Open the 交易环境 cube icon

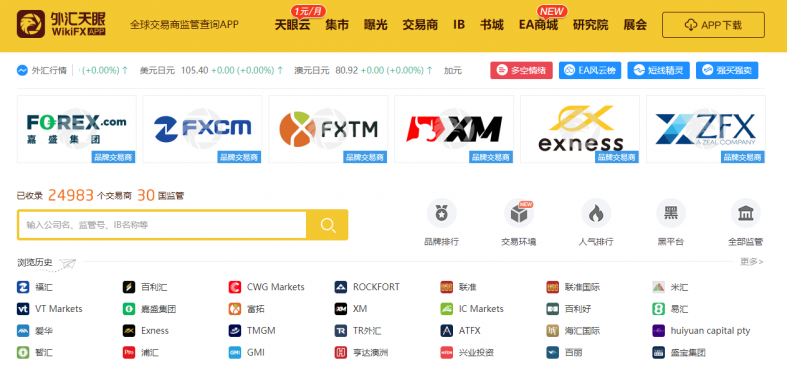[518, 213]
